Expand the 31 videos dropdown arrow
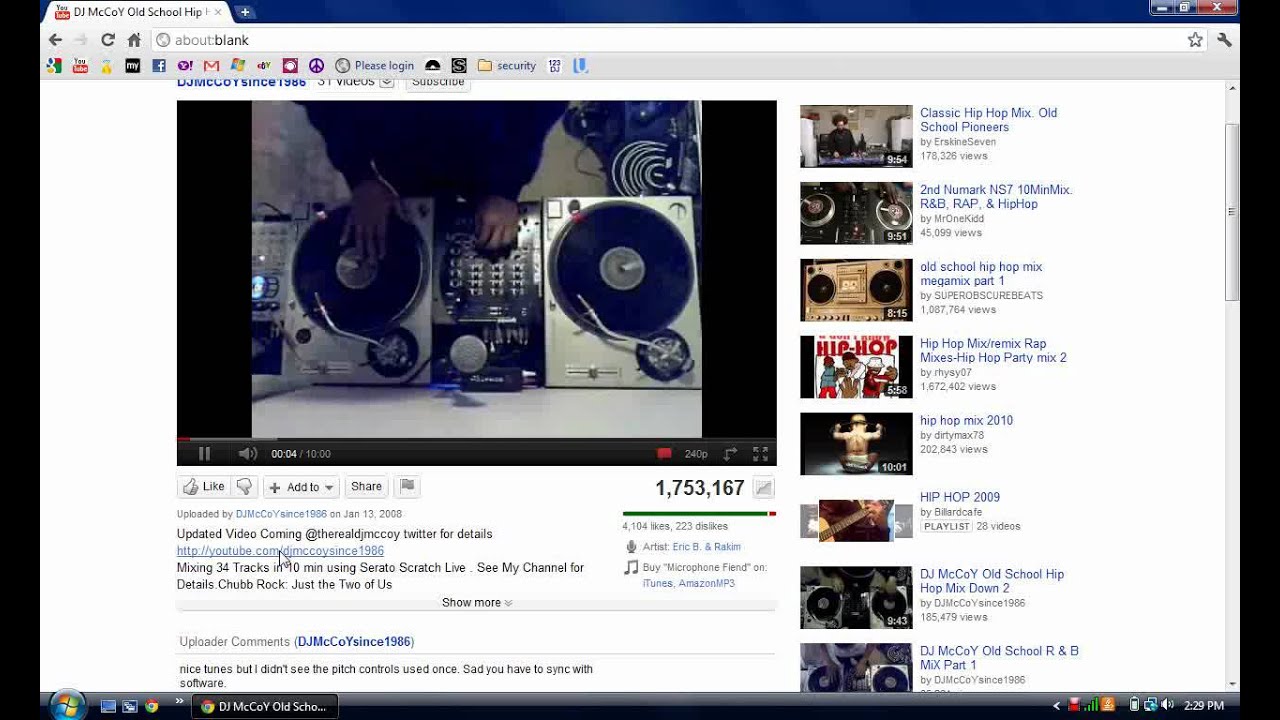 pos(387,82)
